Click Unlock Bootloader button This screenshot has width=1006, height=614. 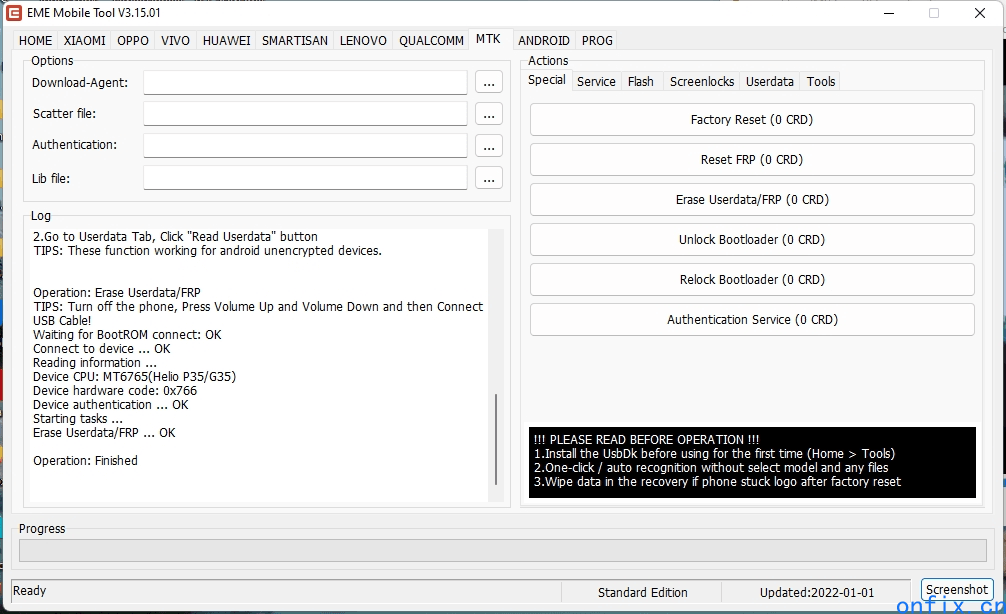[751, 240]
